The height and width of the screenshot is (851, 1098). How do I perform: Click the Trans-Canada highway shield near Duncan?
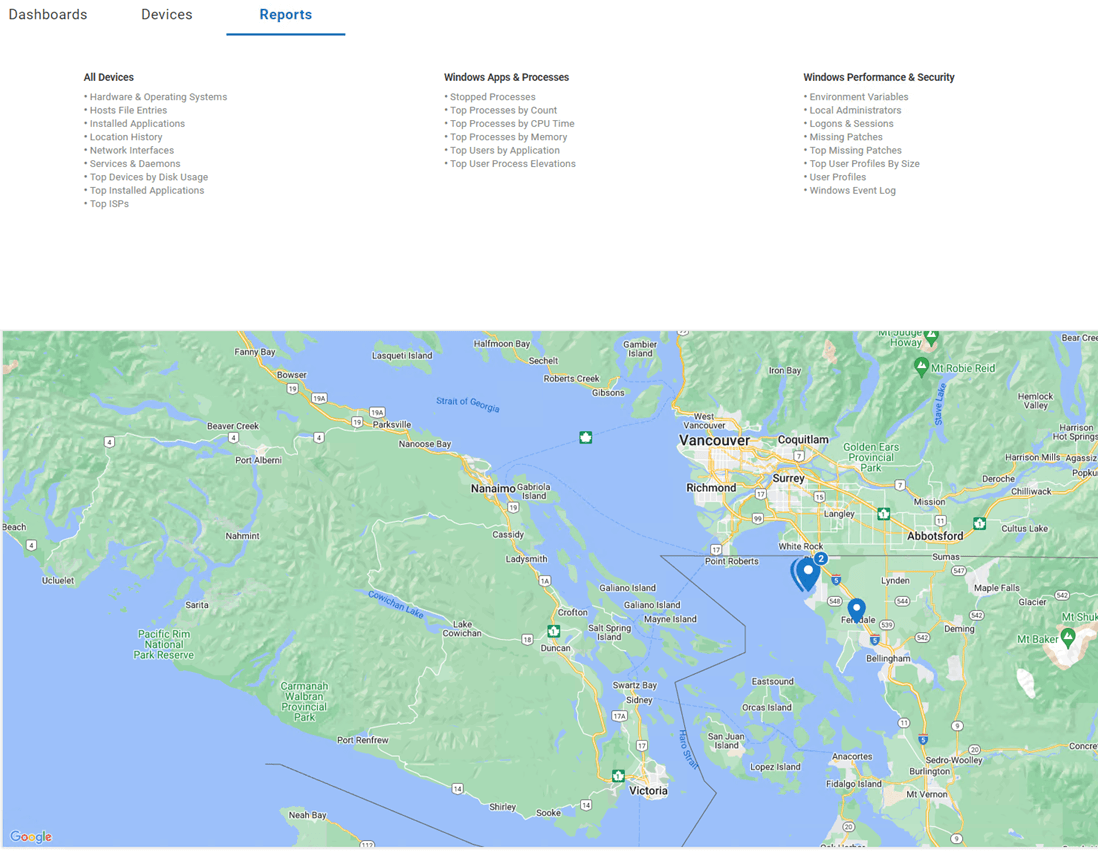tap(553, 632)
